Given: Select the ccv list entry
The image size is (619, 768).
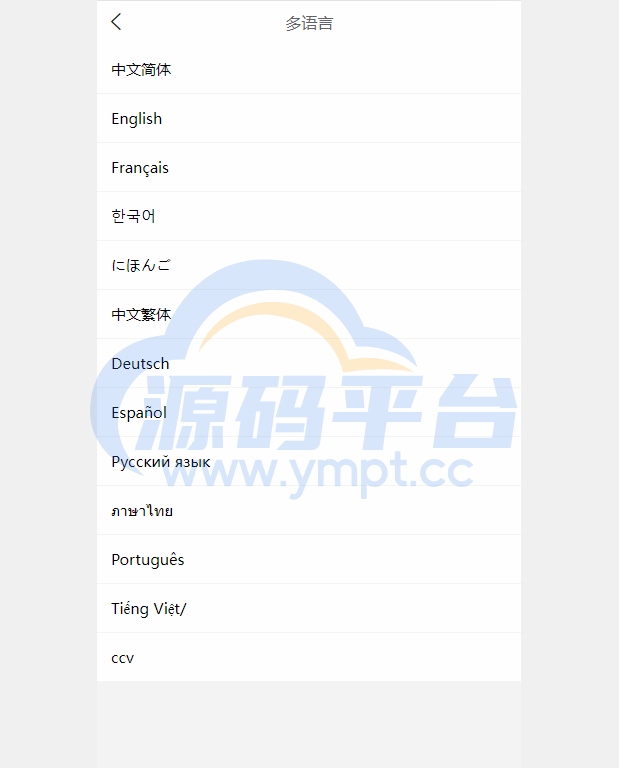Looking at the screenshot, I should point(309,657).
